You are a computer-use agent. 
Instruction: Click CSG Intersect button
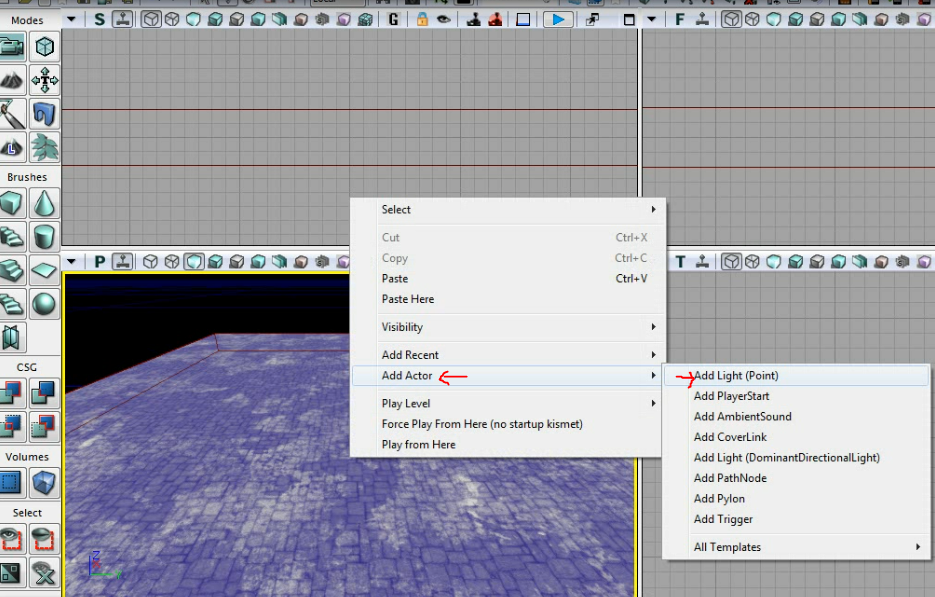coord(12,427)
